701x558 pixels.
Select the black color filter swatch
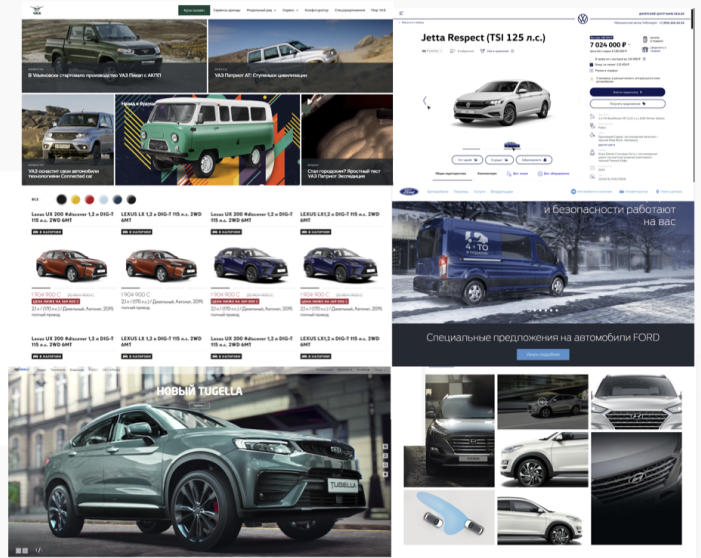tap(62, 199)
